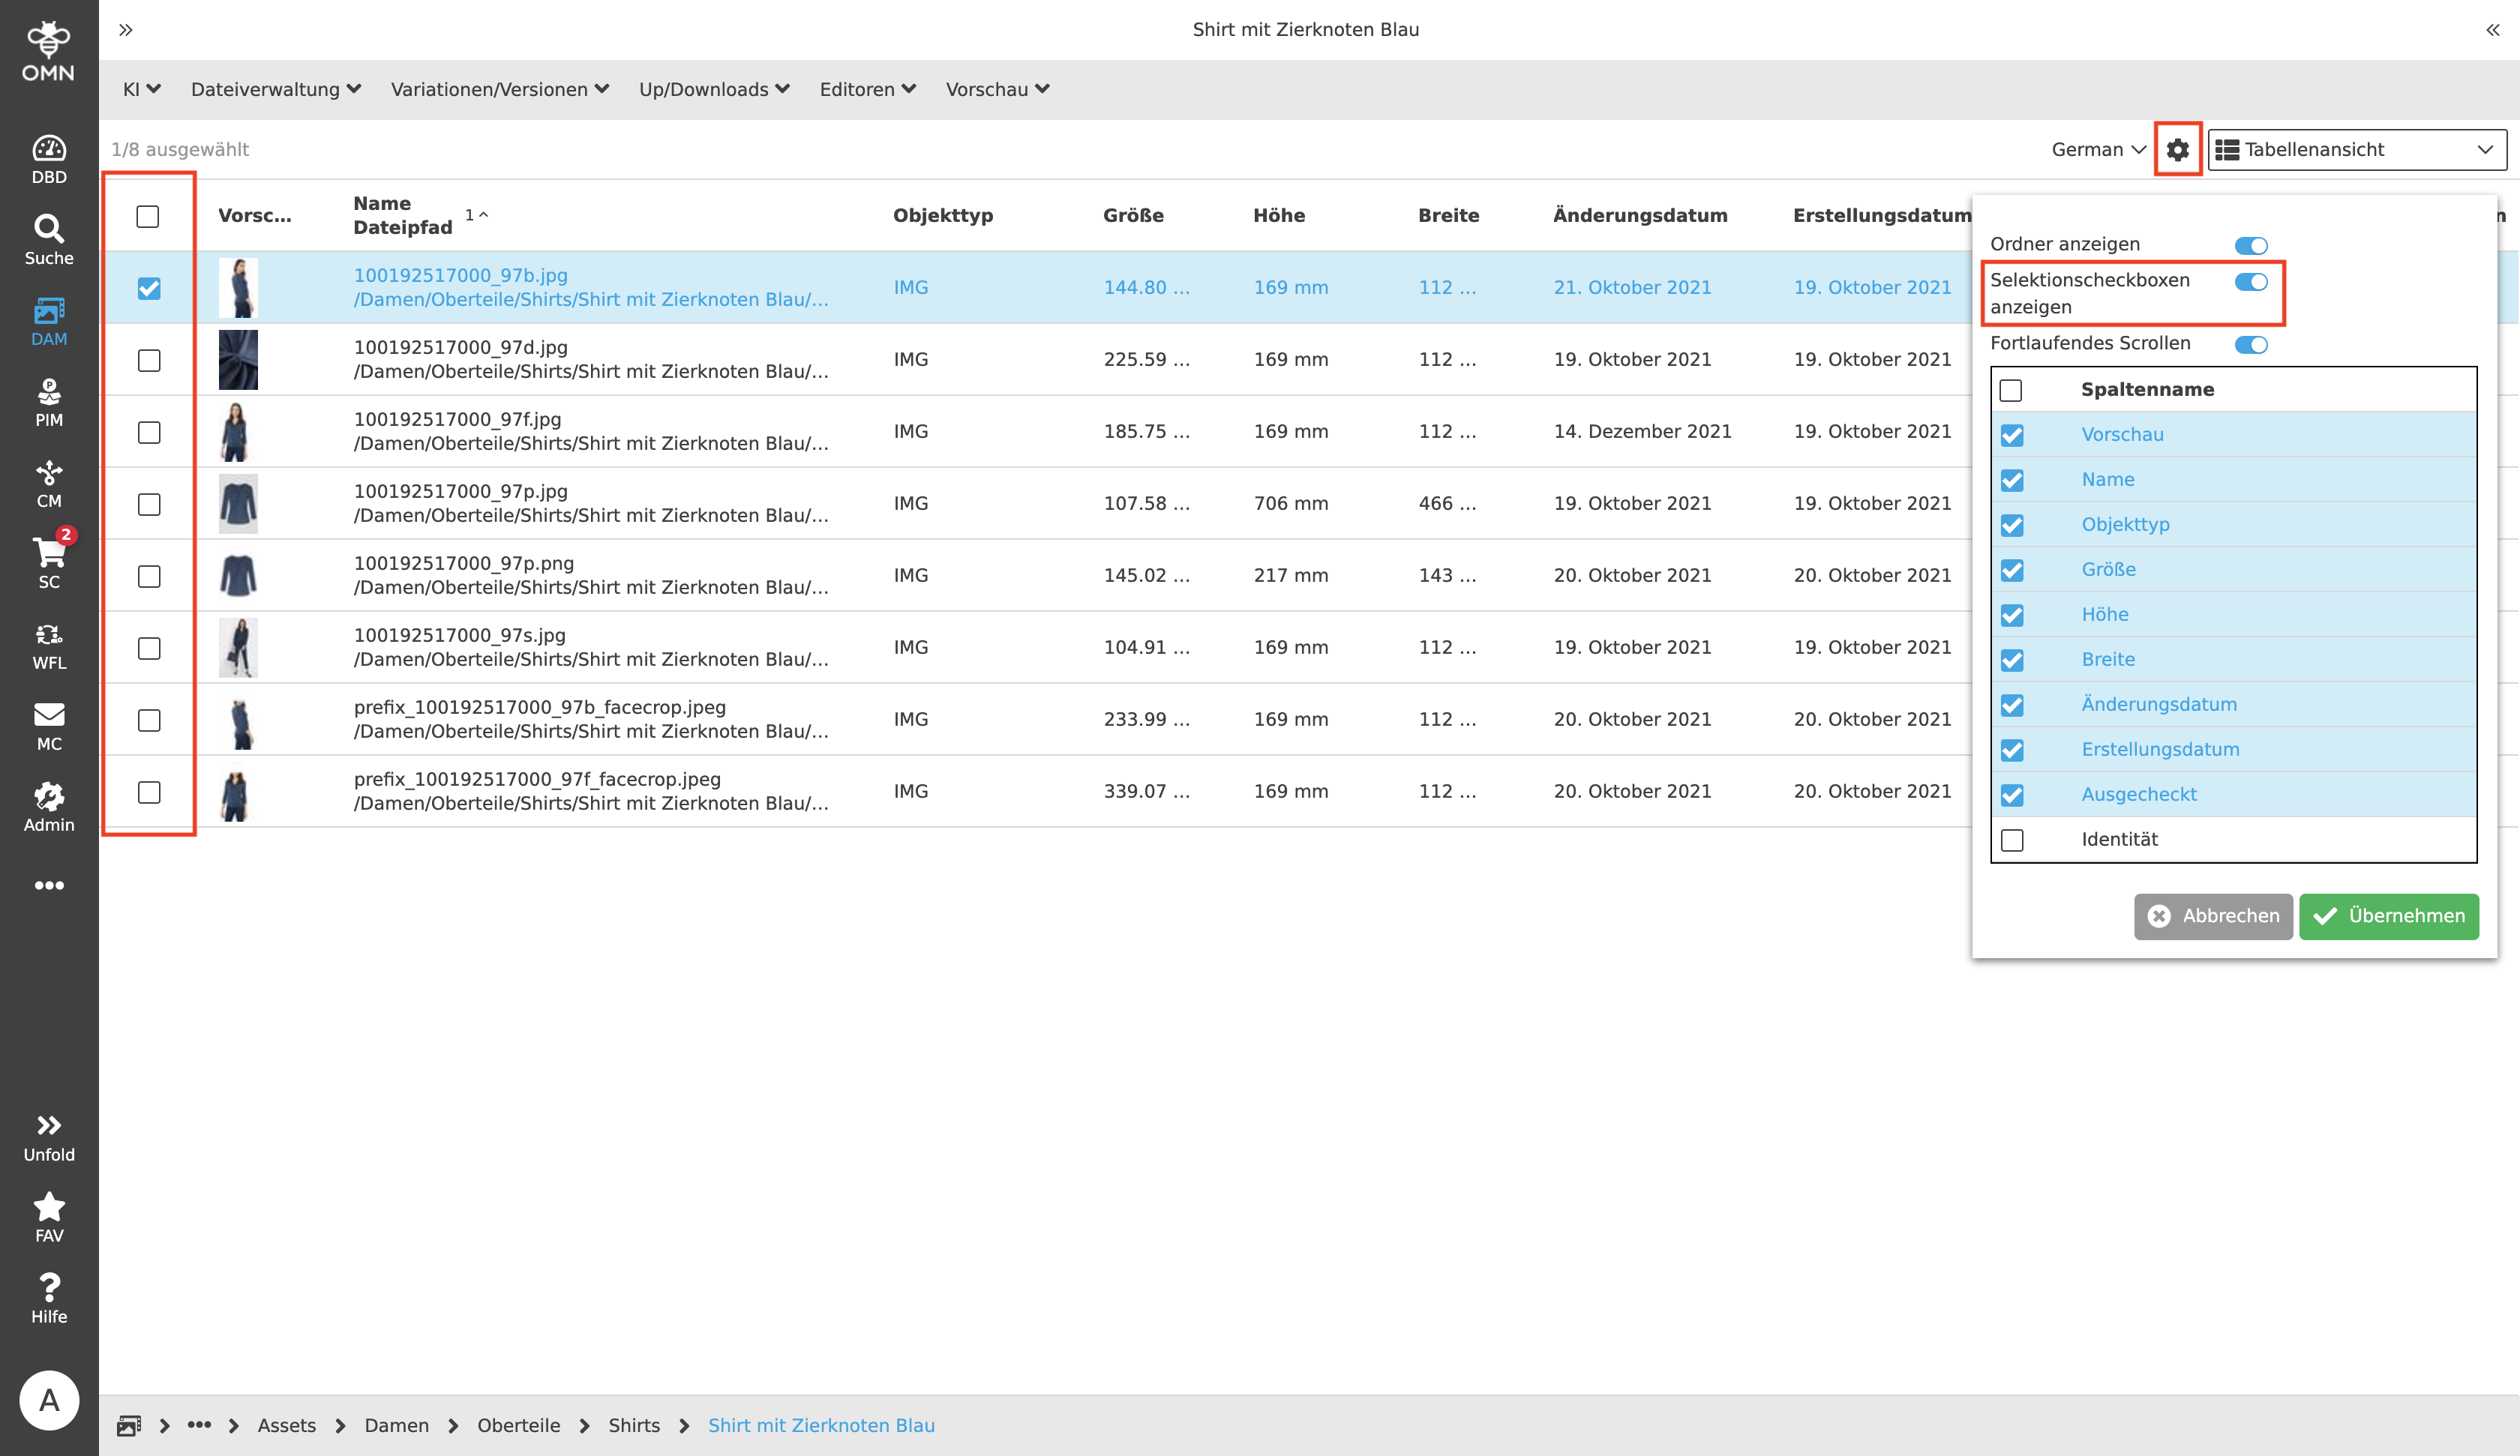Open the KI menu

point(141,89)
